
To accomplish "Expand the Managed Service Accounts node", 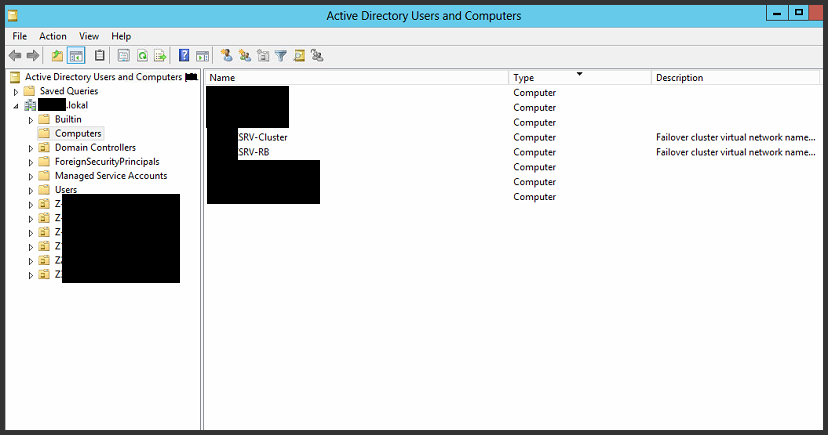I will 31,177.
